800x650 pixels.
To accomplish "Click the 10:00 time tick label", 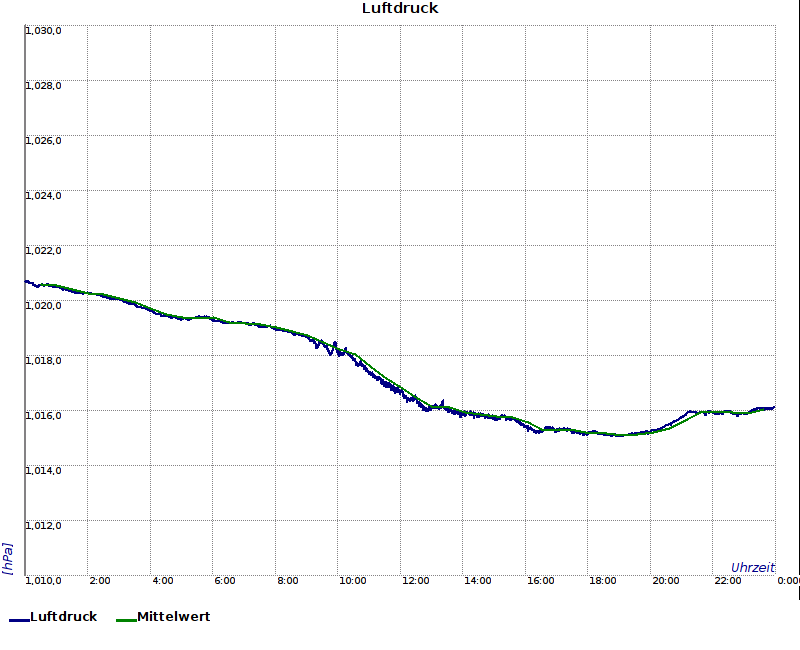I will click(x=353, y=581).
